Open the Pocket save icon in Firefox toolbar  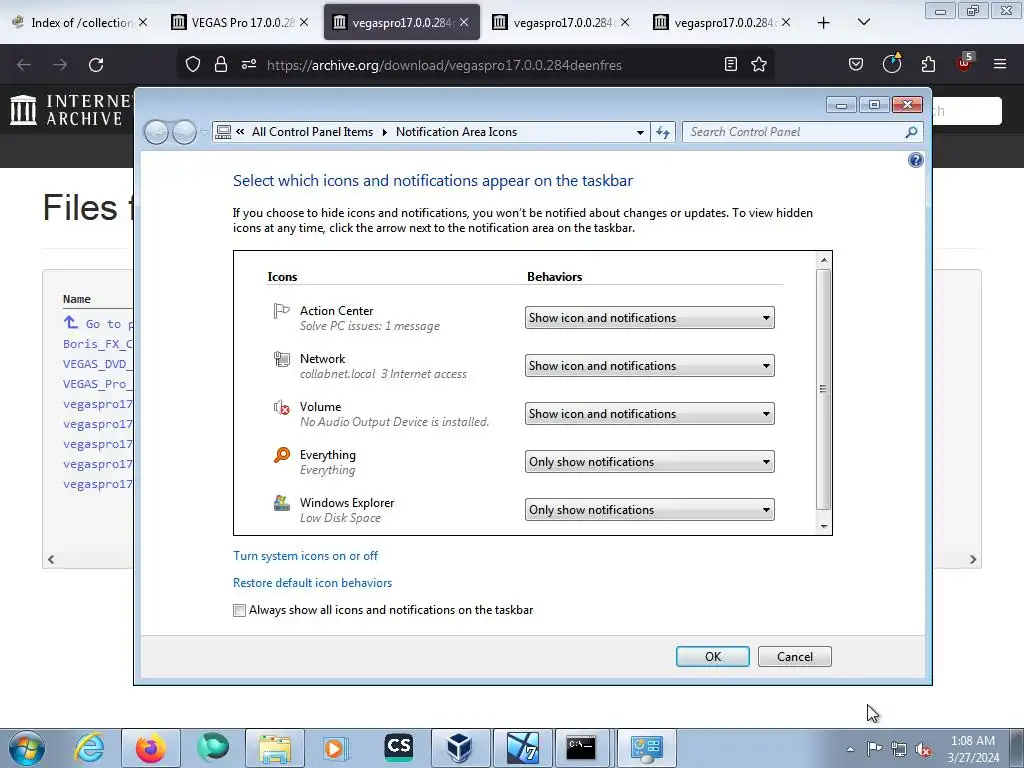point(856,64)
